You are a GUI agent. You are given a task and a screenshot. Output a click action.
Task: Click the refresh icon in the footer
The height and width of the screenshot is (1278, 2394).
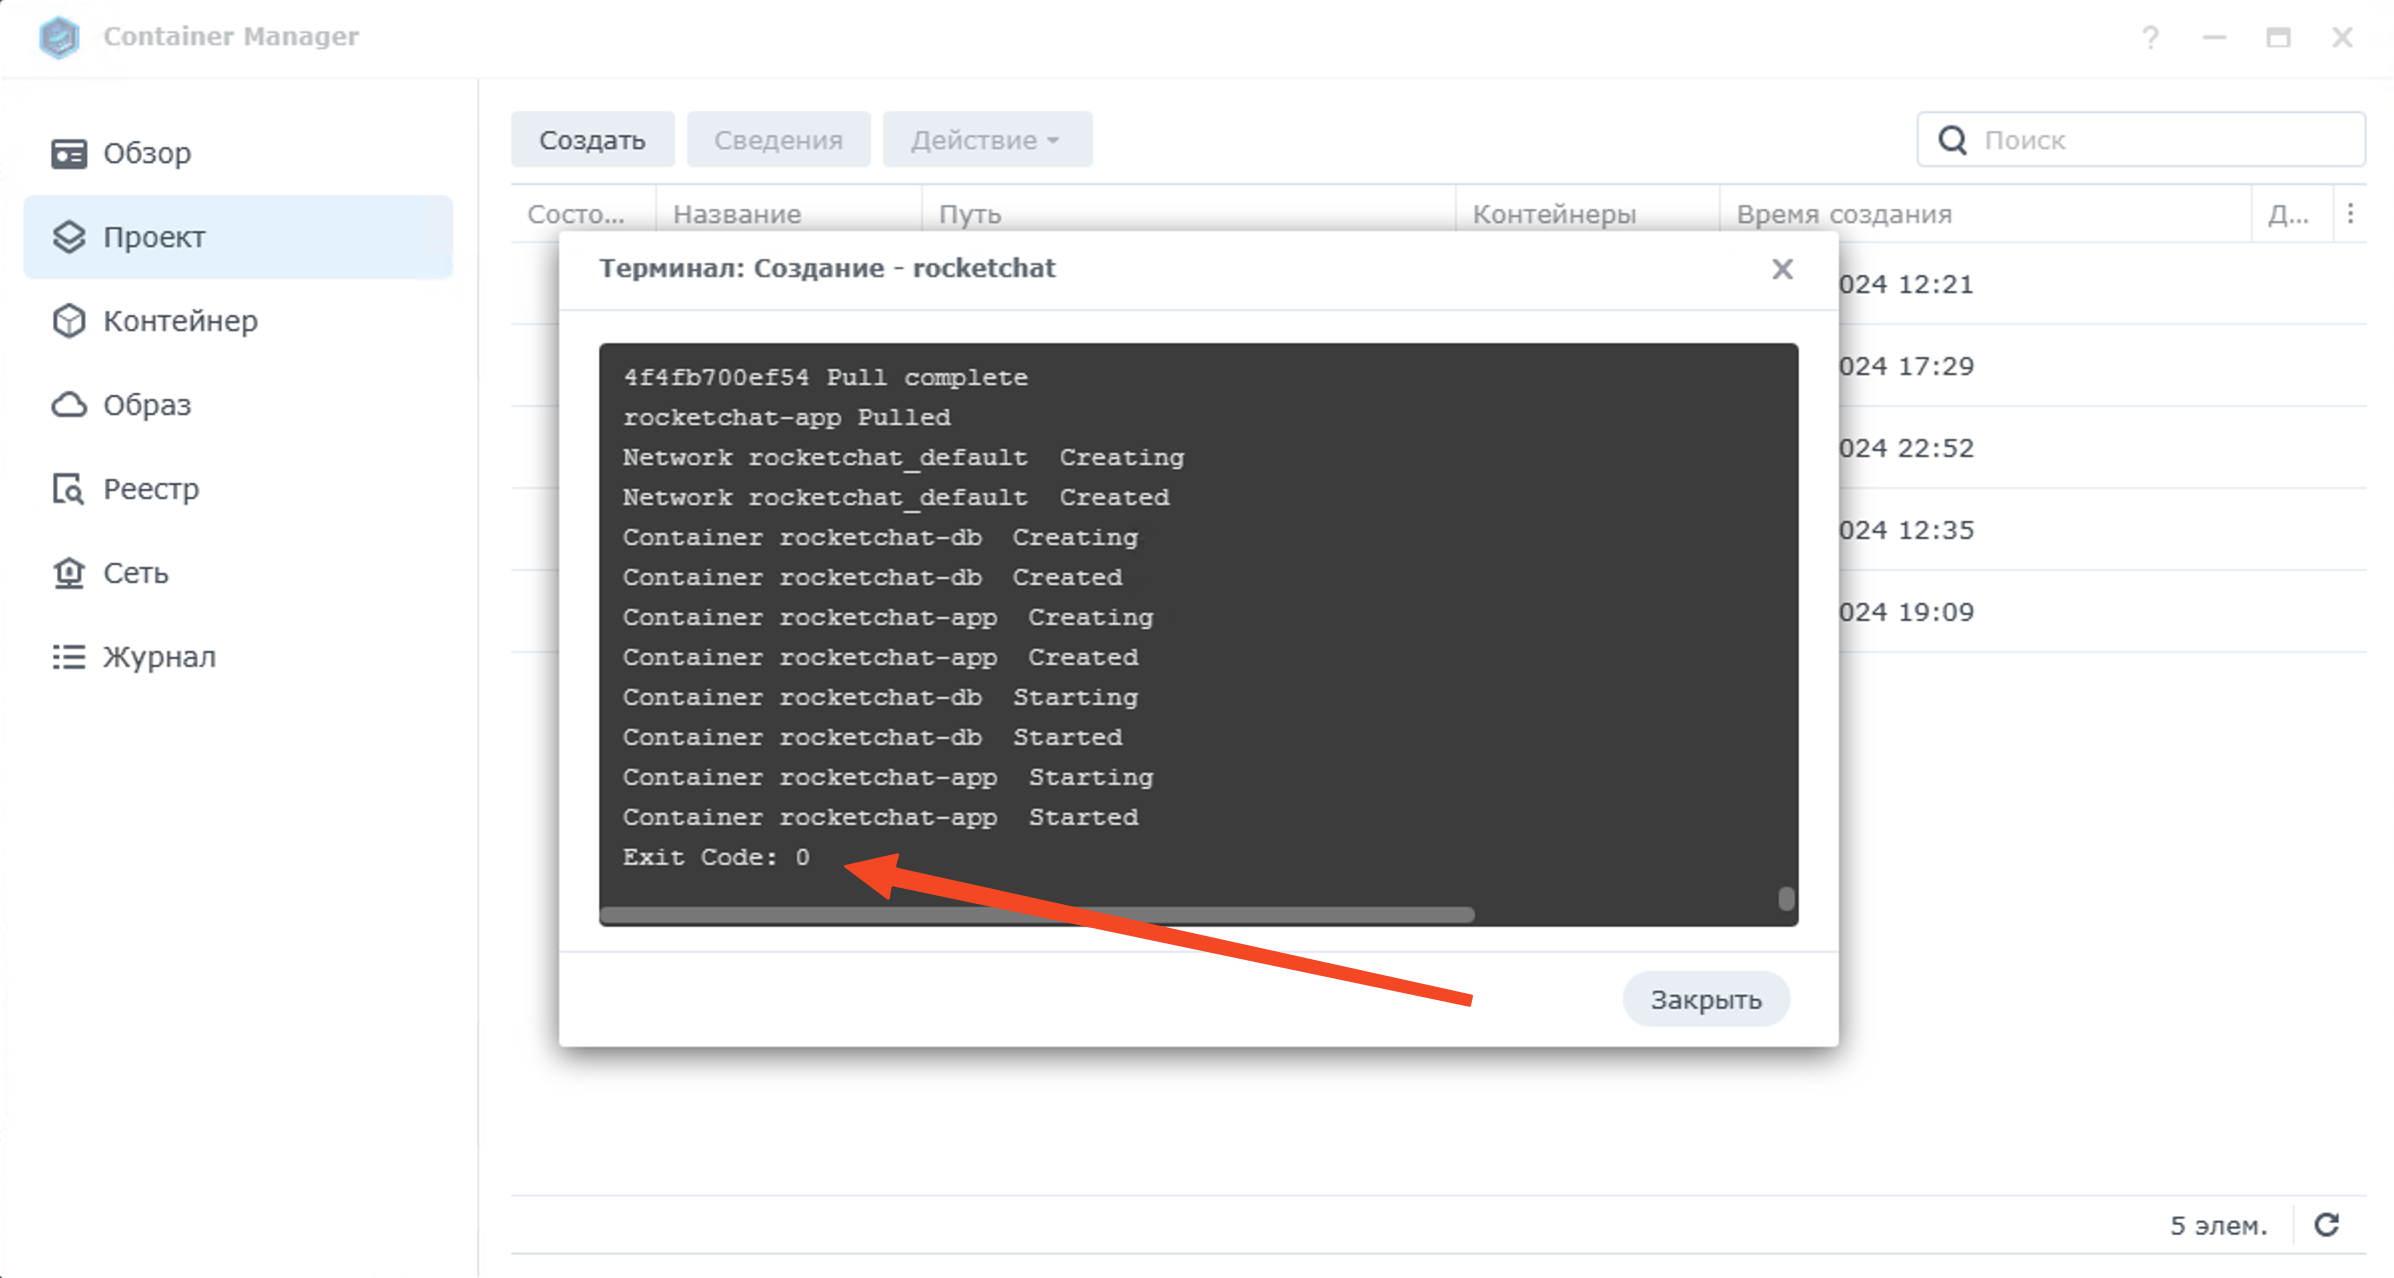(2328, 1225)
